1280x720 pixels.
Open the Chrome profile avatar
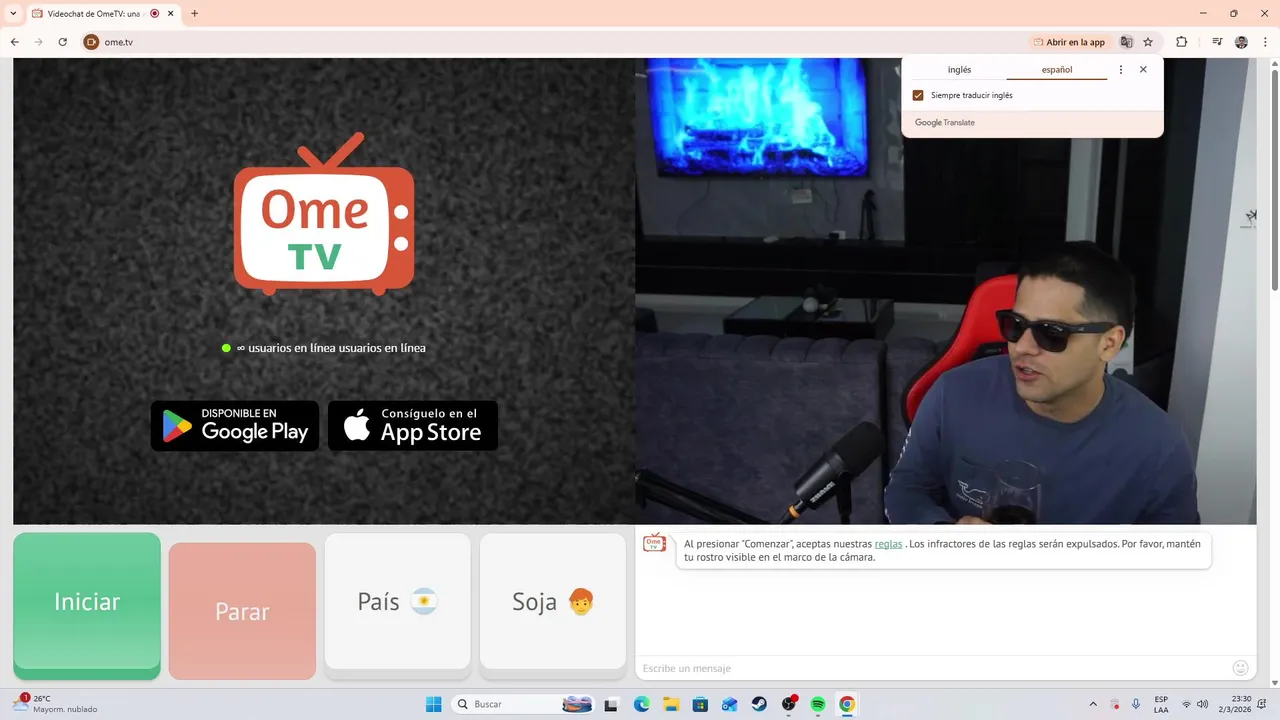pos(1241,42)
